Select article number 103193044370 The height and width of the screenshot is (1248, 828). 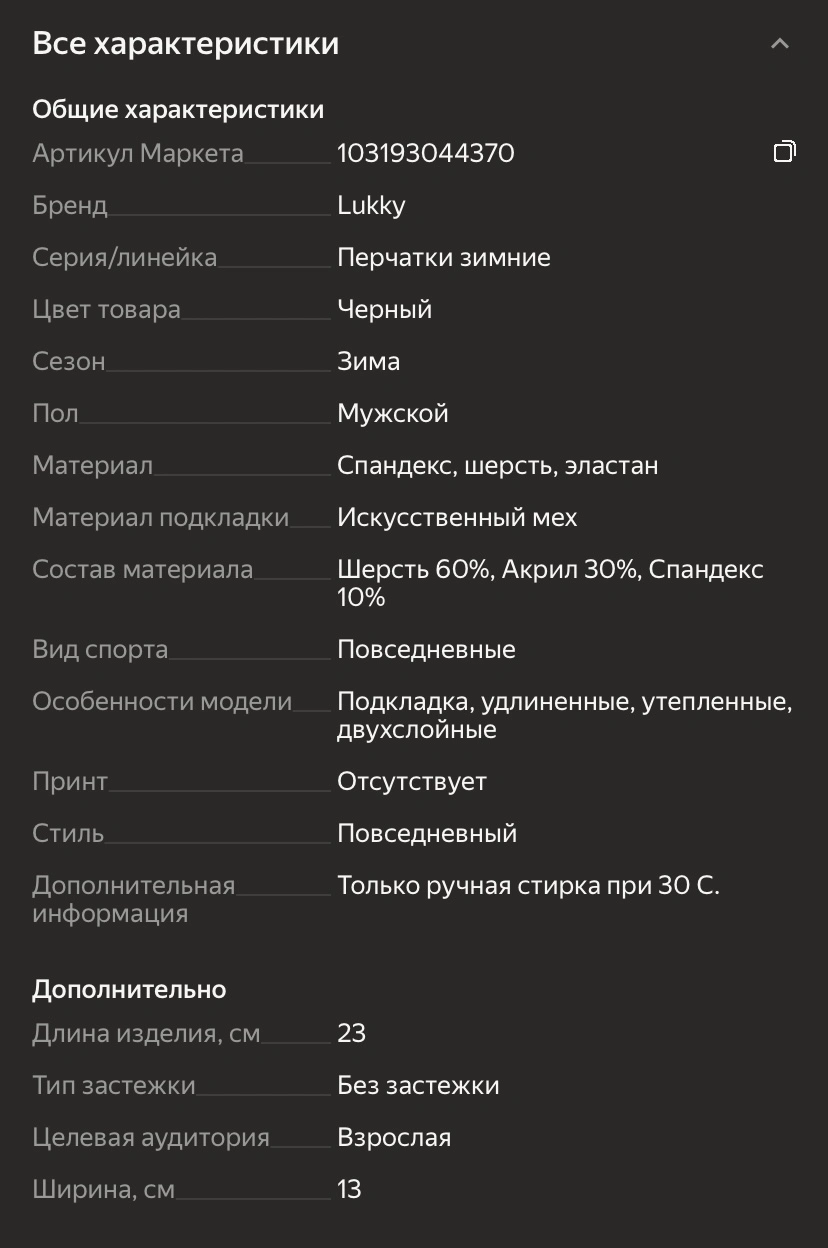426,153
